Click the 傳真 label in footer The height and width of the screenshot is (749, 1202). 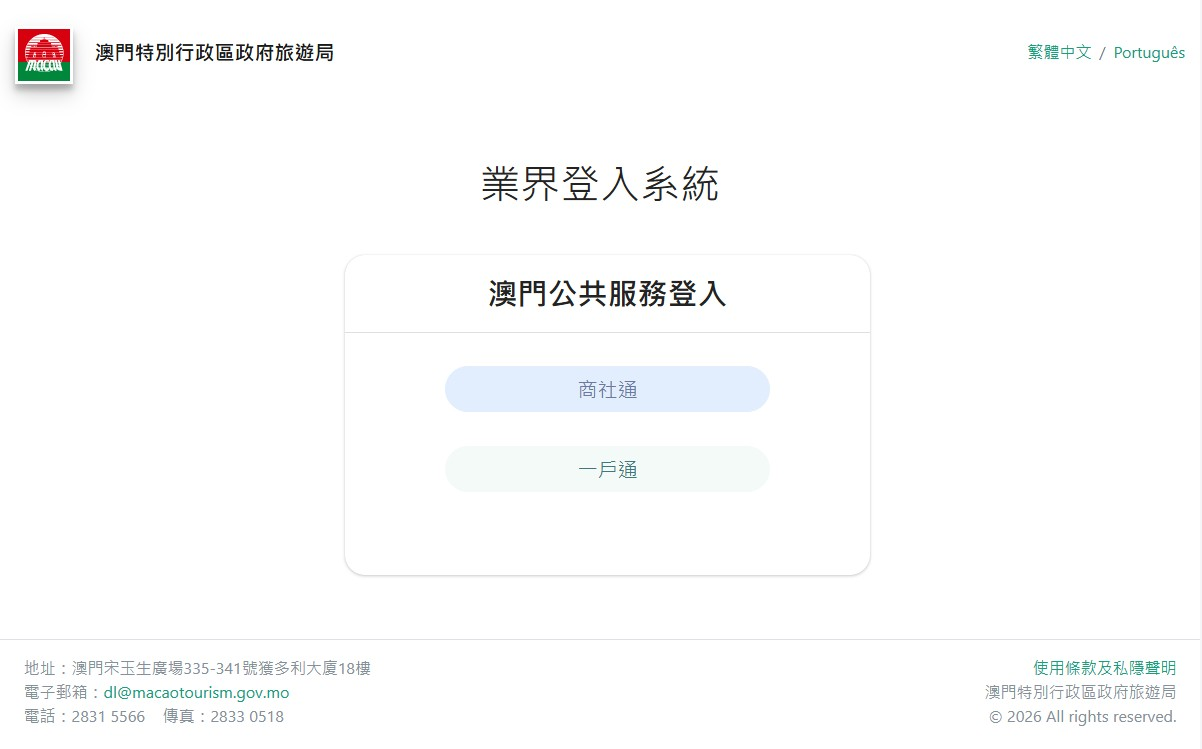(x=179, y=716)
